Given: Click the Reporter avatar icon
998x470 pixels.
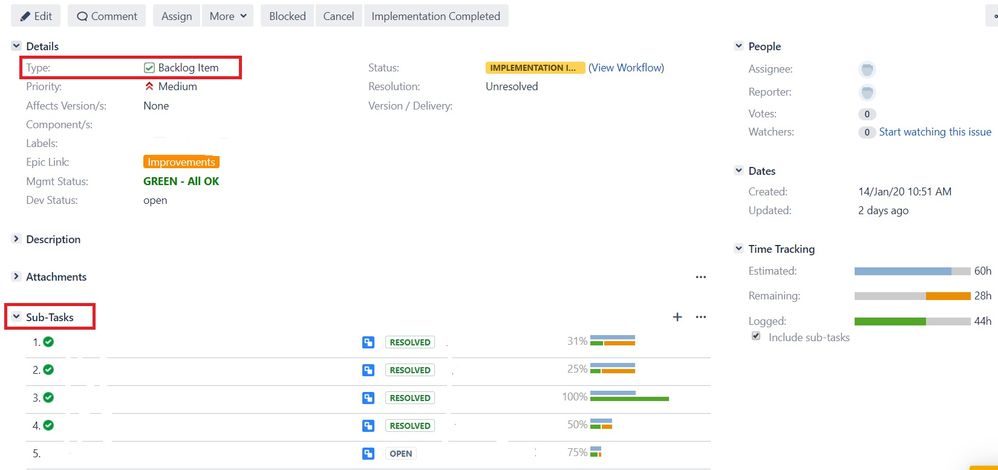Looking at the screenshot, I should (866, 92).
